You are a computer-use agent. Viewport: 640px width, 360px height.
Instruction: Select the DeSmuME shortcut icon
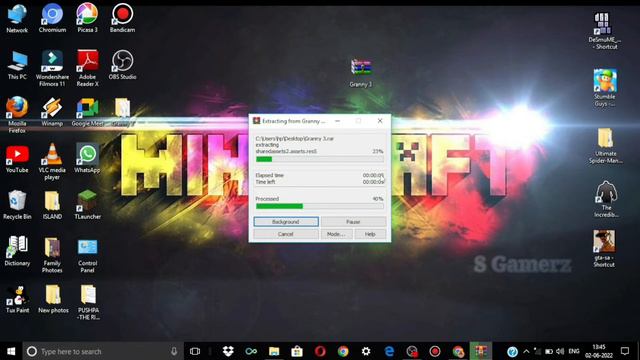(604, 31)
